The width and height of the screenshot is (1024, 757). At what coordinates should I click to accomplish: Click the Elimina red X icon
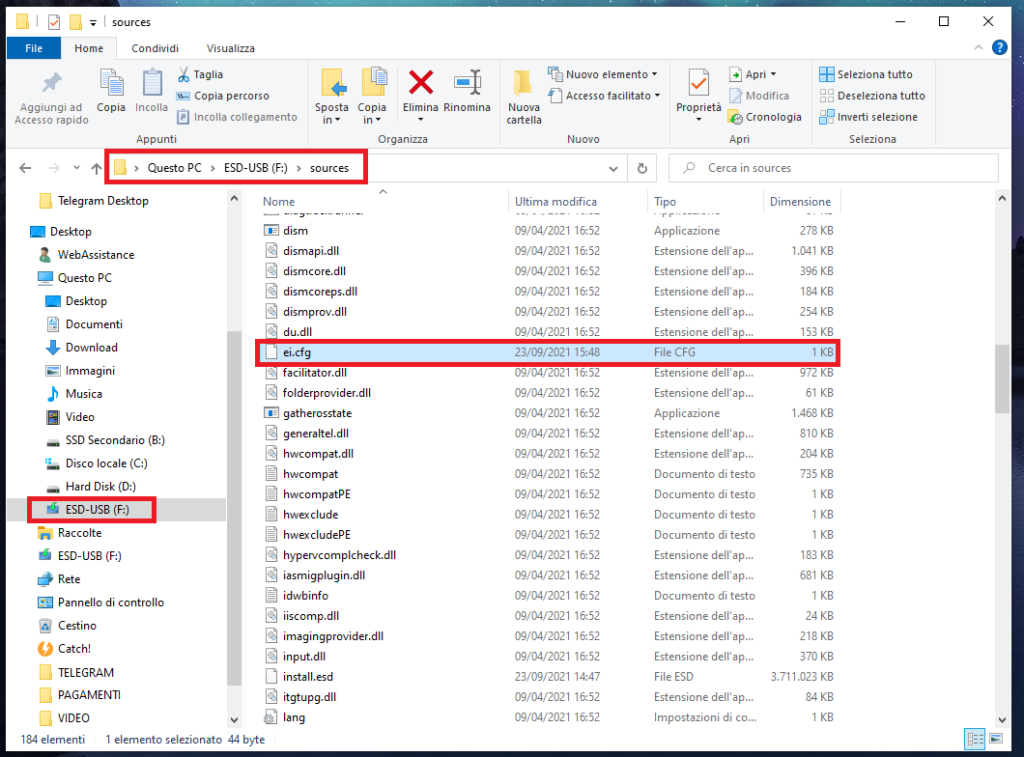click(421, 83)
